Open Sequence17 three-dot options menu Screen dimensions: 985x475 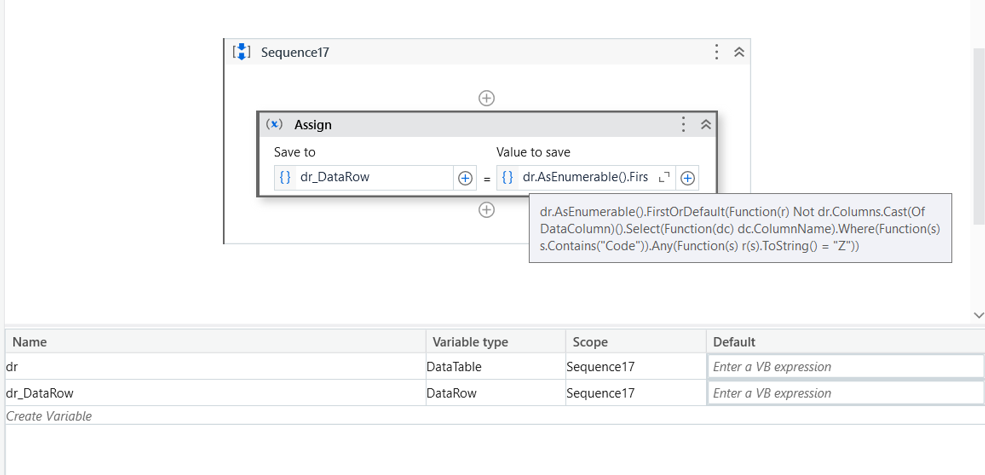[x=717, y=52]
